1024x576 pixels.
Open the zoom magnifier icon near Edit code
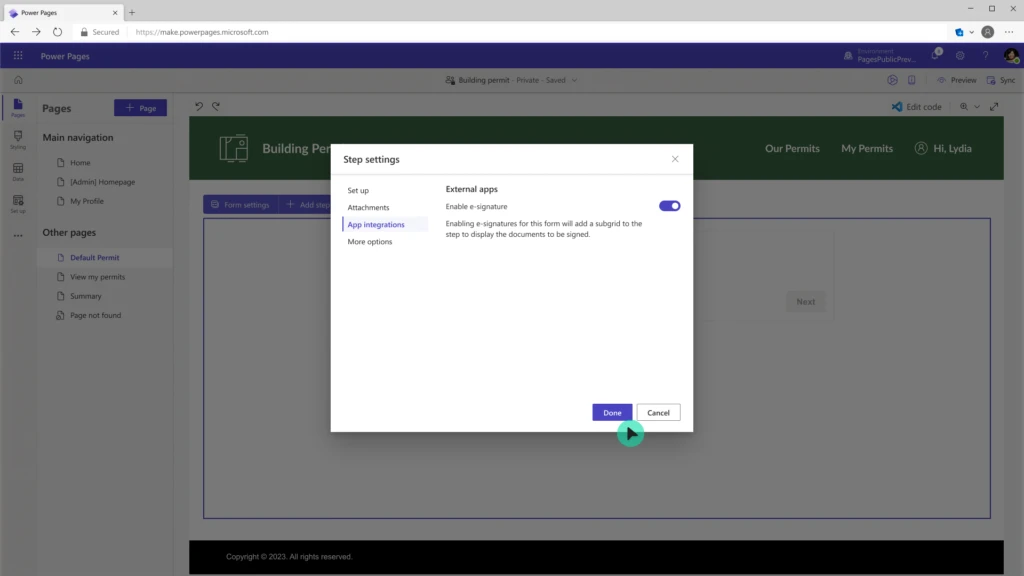pos(963,107)
